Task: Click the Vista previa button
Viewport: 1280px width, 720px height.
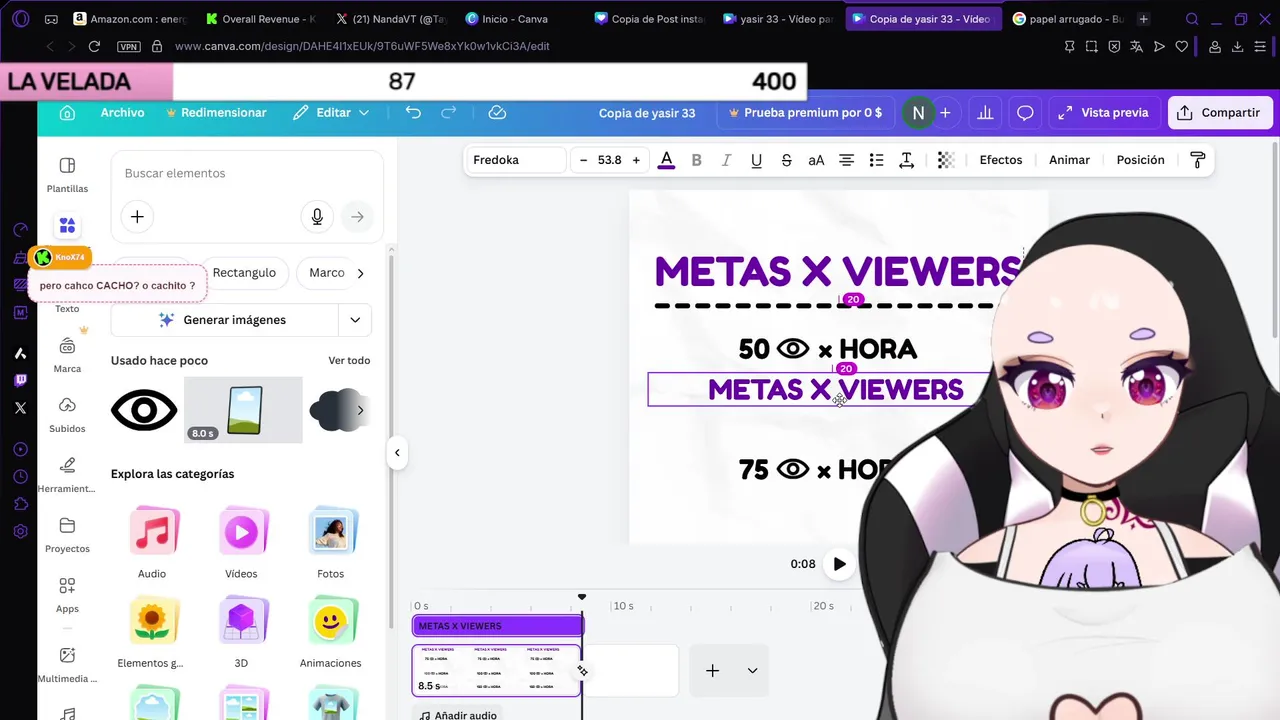Action: [x=1104, y=113]
